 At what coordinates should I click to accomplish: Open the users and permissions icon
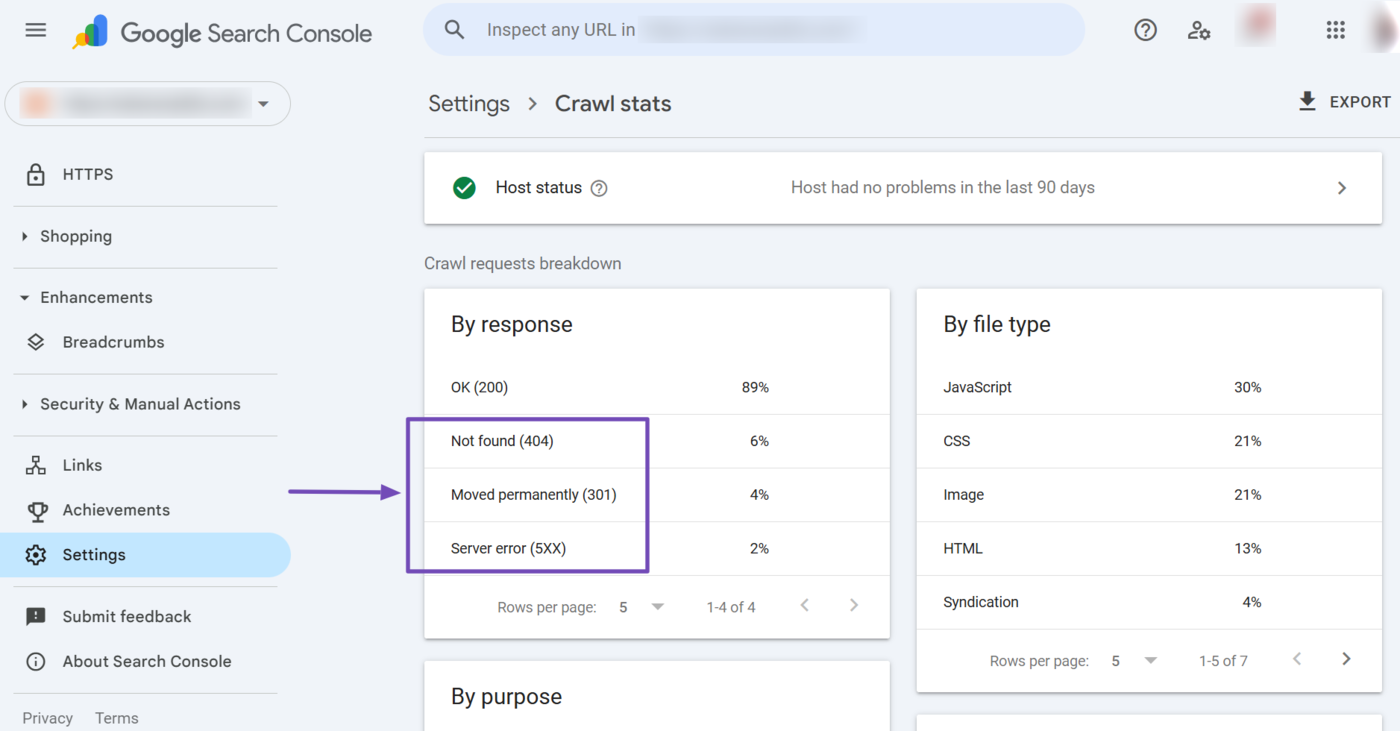1199,31
